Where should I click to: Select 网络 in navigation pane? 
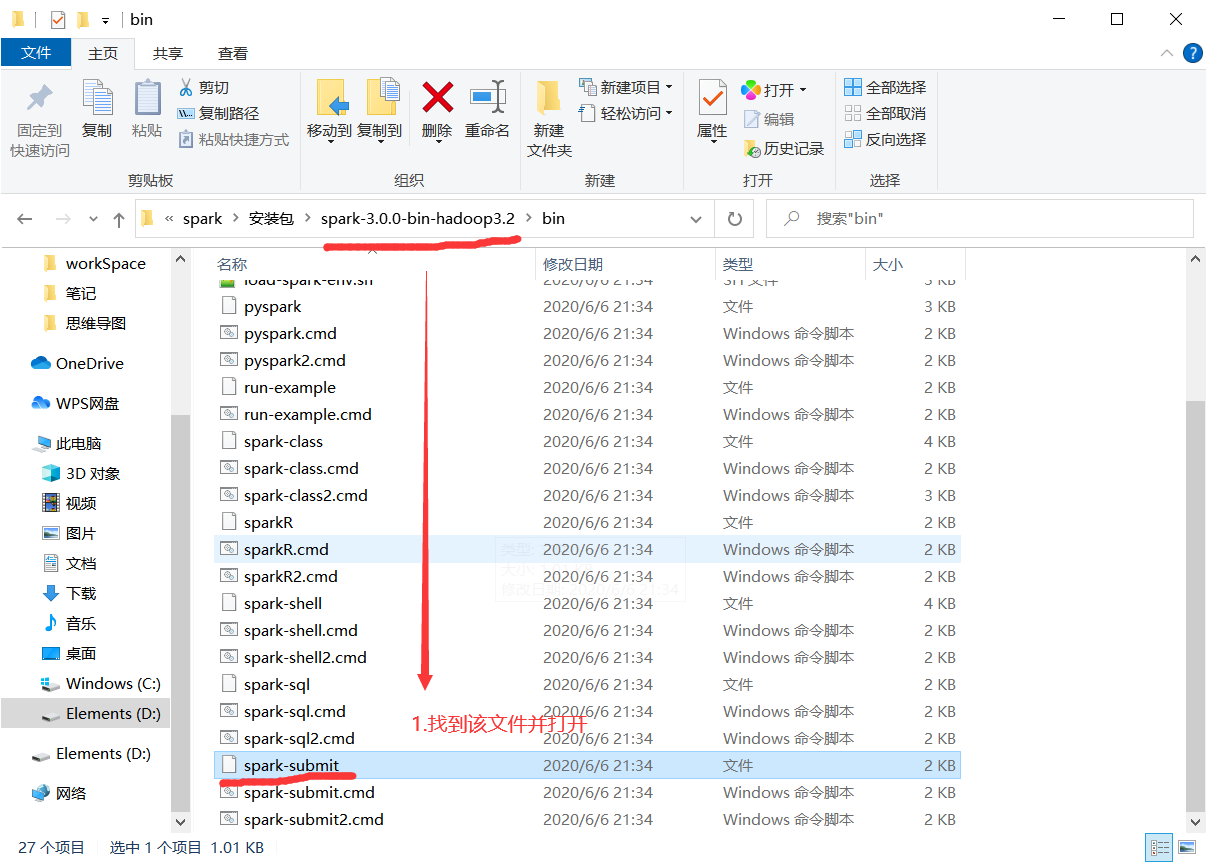(x=59, y=794)
